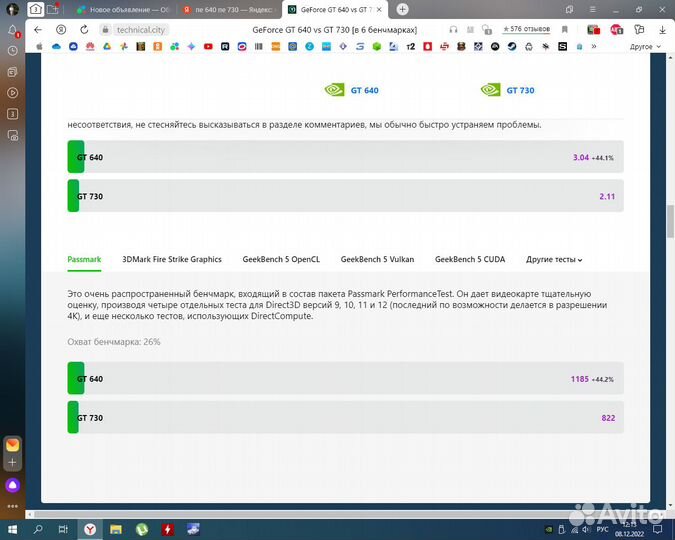Open the tab count button showing 3
This screenshot has height=540, width=675.
point(35,9)
